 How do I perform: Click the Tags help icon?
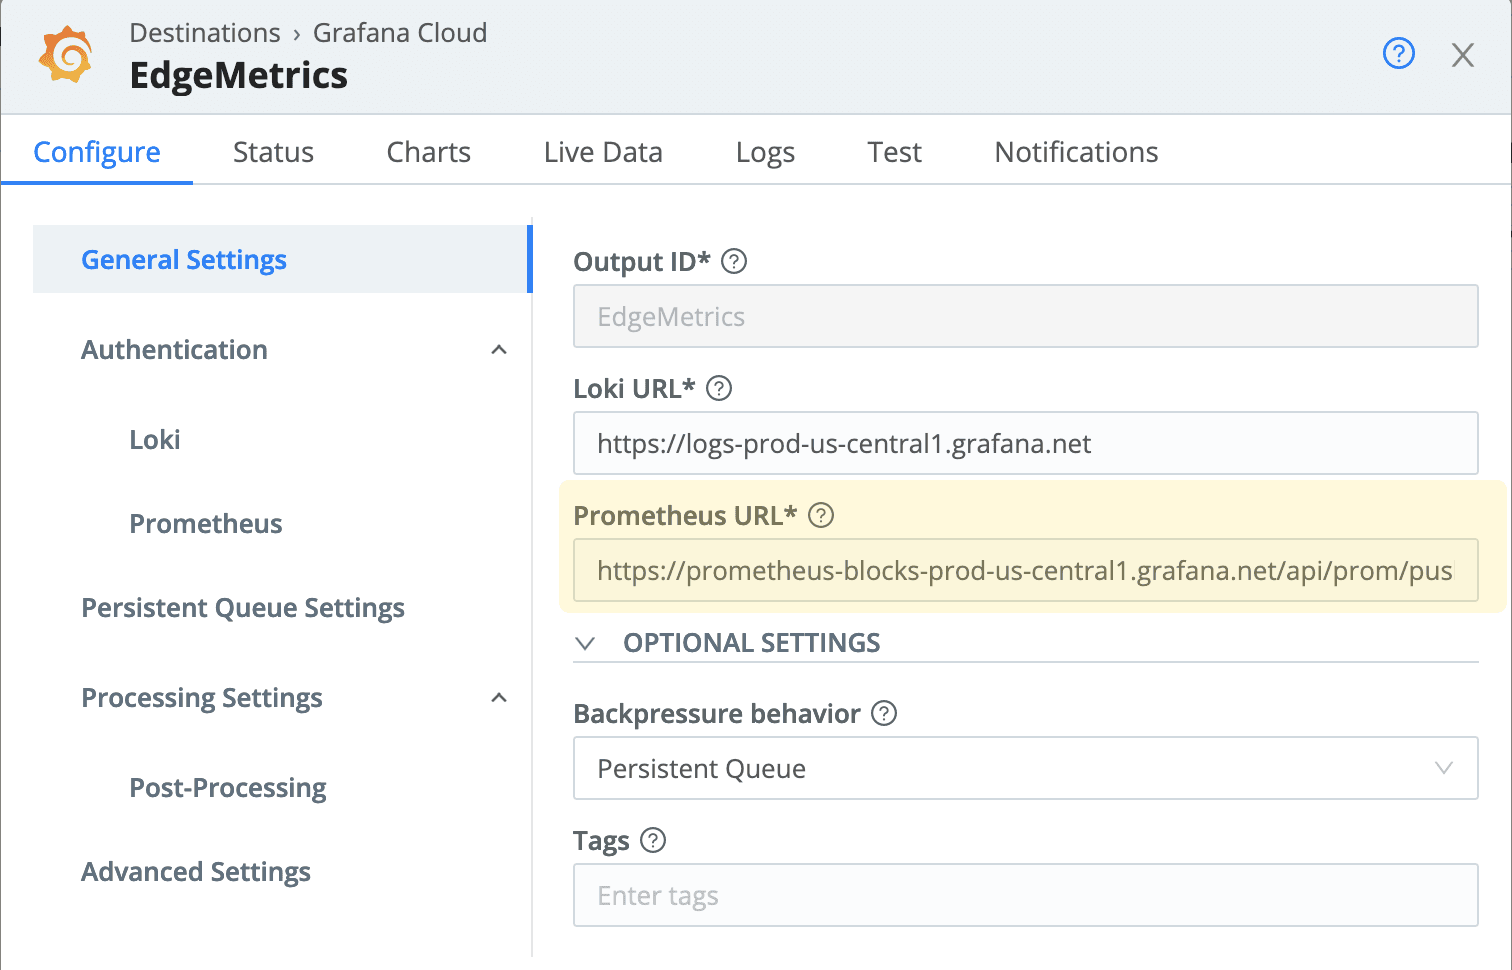(x=653, y=840)
